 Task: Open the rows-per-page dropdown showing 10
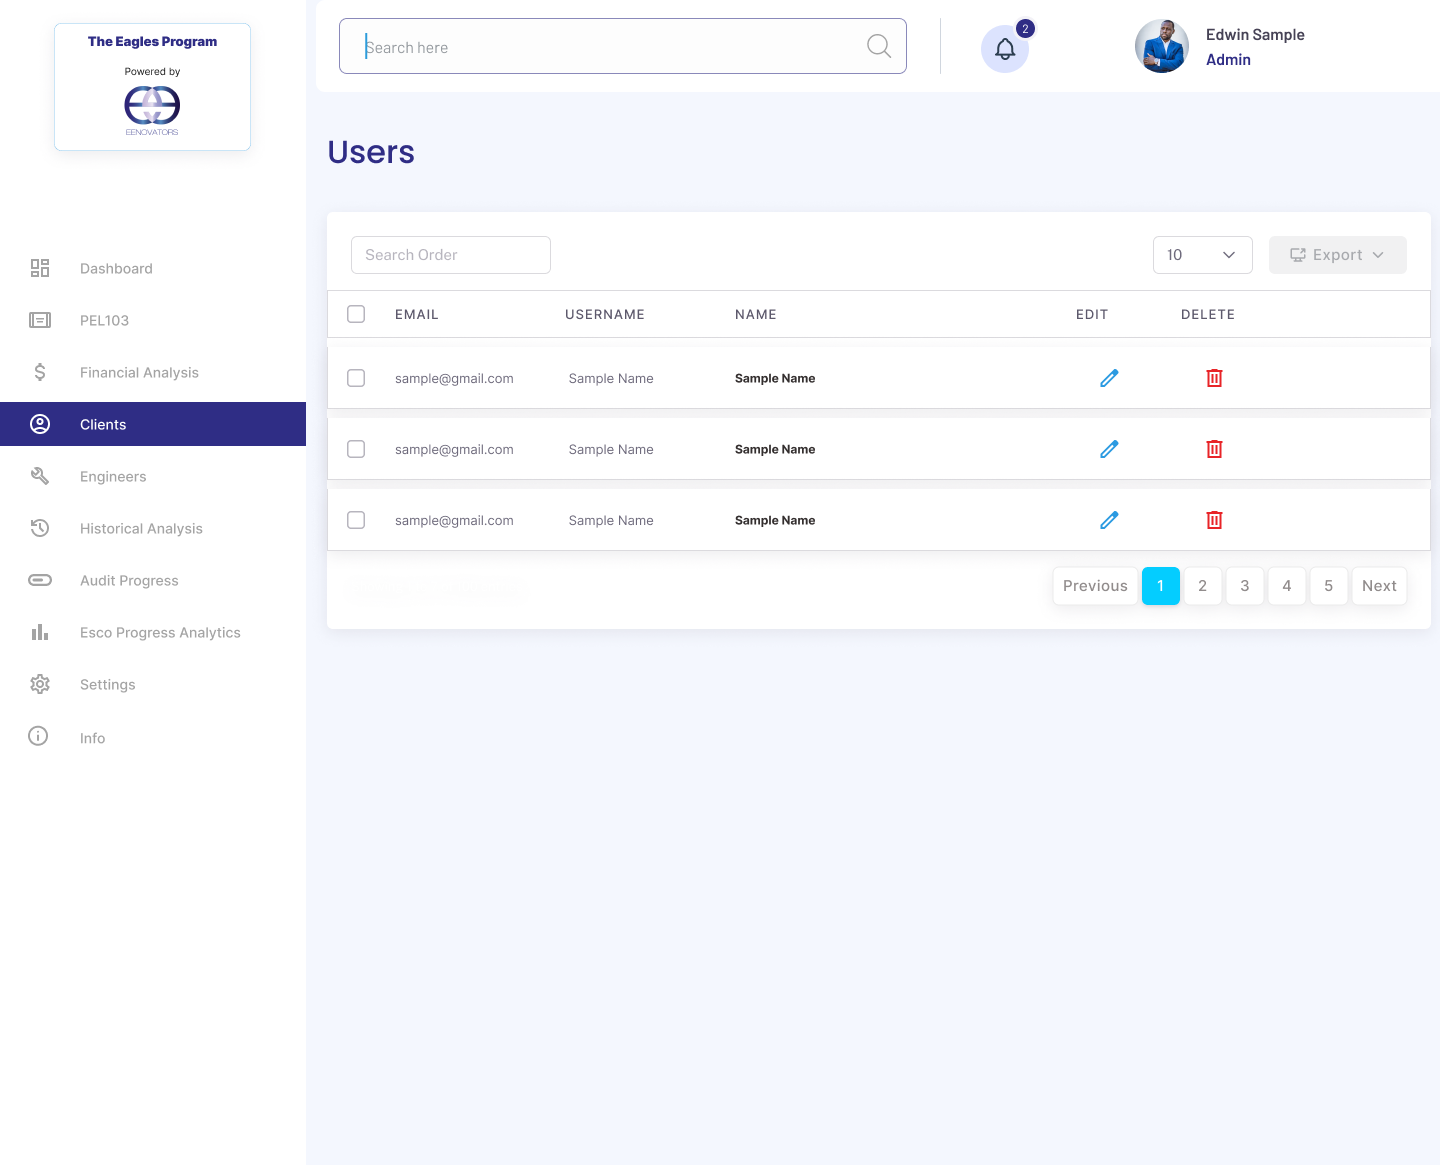1202,255
